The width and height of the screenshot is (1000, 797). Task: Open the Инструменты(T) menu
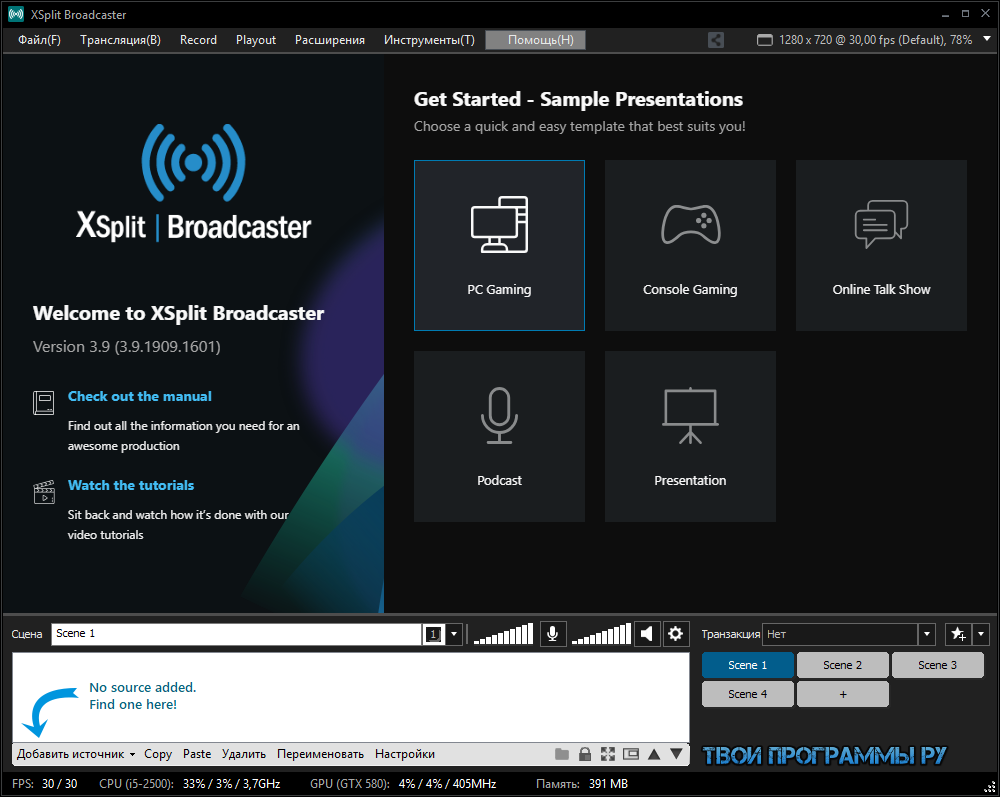429,40
